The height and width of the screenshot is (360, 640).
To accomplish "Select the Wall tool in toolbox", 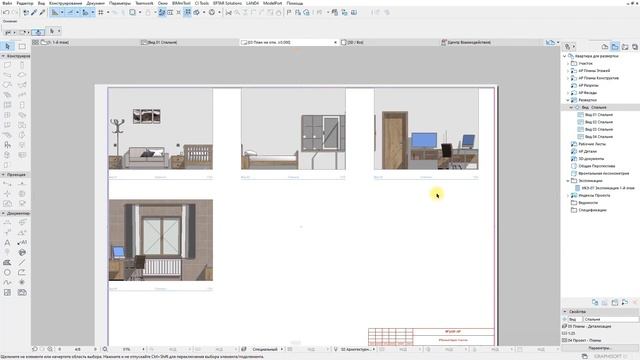I will [x=7, y=65].
